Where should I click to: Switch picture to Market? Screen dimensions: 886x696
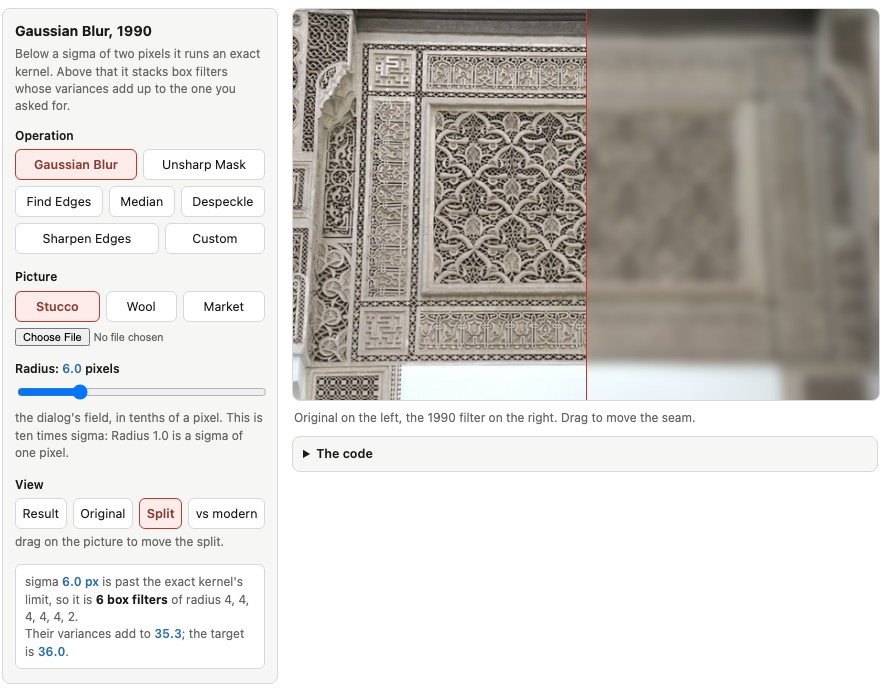[224, 306]
